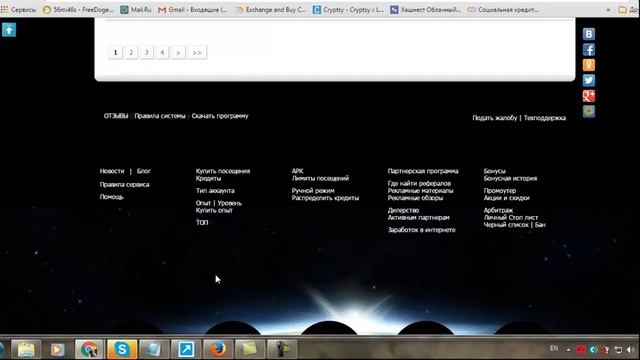Image resolution: width=640 pixels, height=360 pixels.
Task: Click the scroll-to-top arrow icon
Action: (x=9, y=30)
